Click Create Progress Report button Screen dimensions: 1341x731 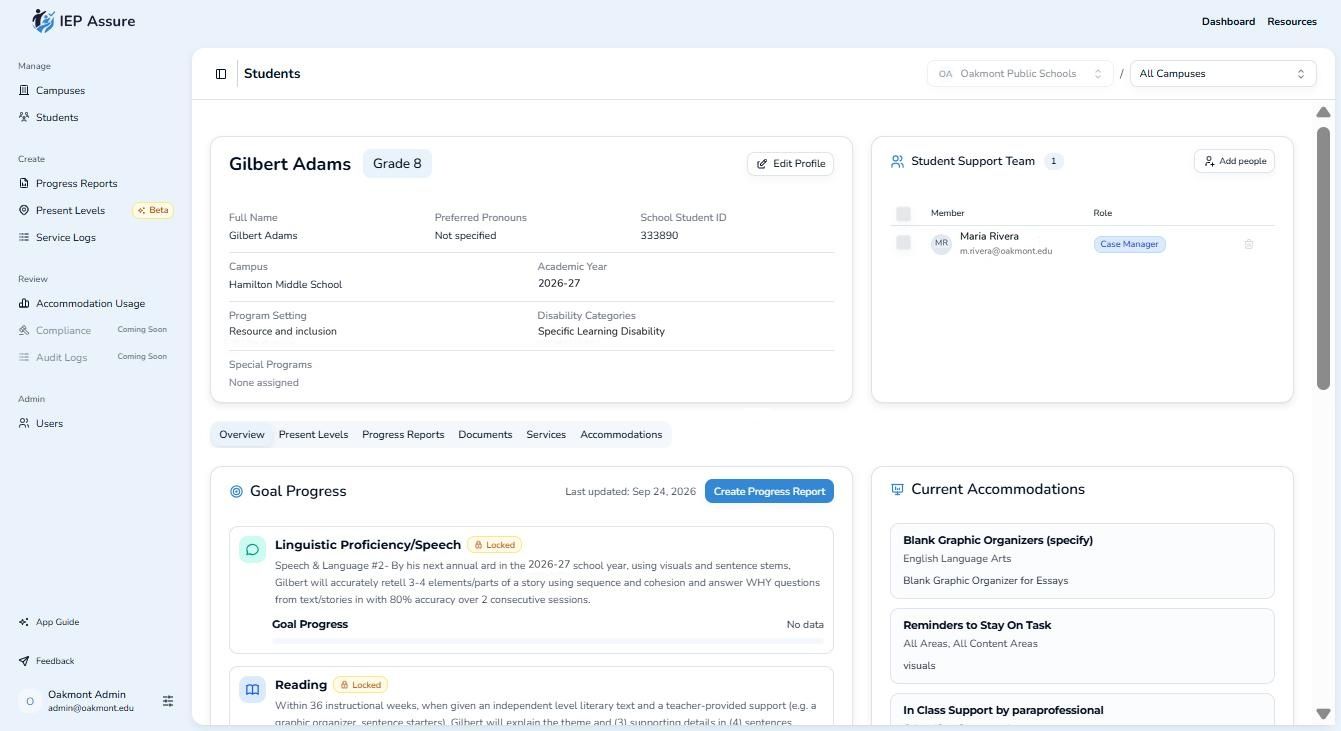[x=769, y=492]
